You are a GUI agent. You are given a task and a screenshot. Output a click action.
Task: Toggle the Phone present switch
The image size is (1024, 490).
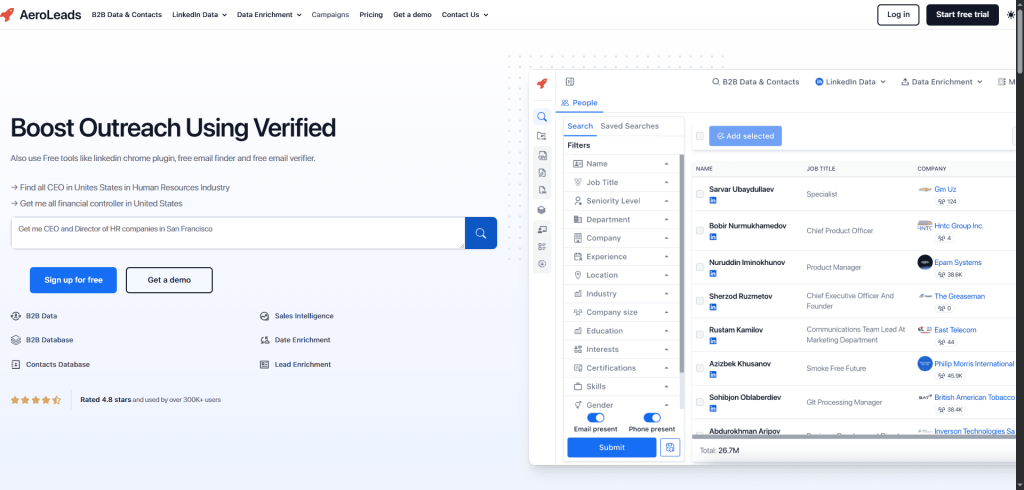coord(652,417)
